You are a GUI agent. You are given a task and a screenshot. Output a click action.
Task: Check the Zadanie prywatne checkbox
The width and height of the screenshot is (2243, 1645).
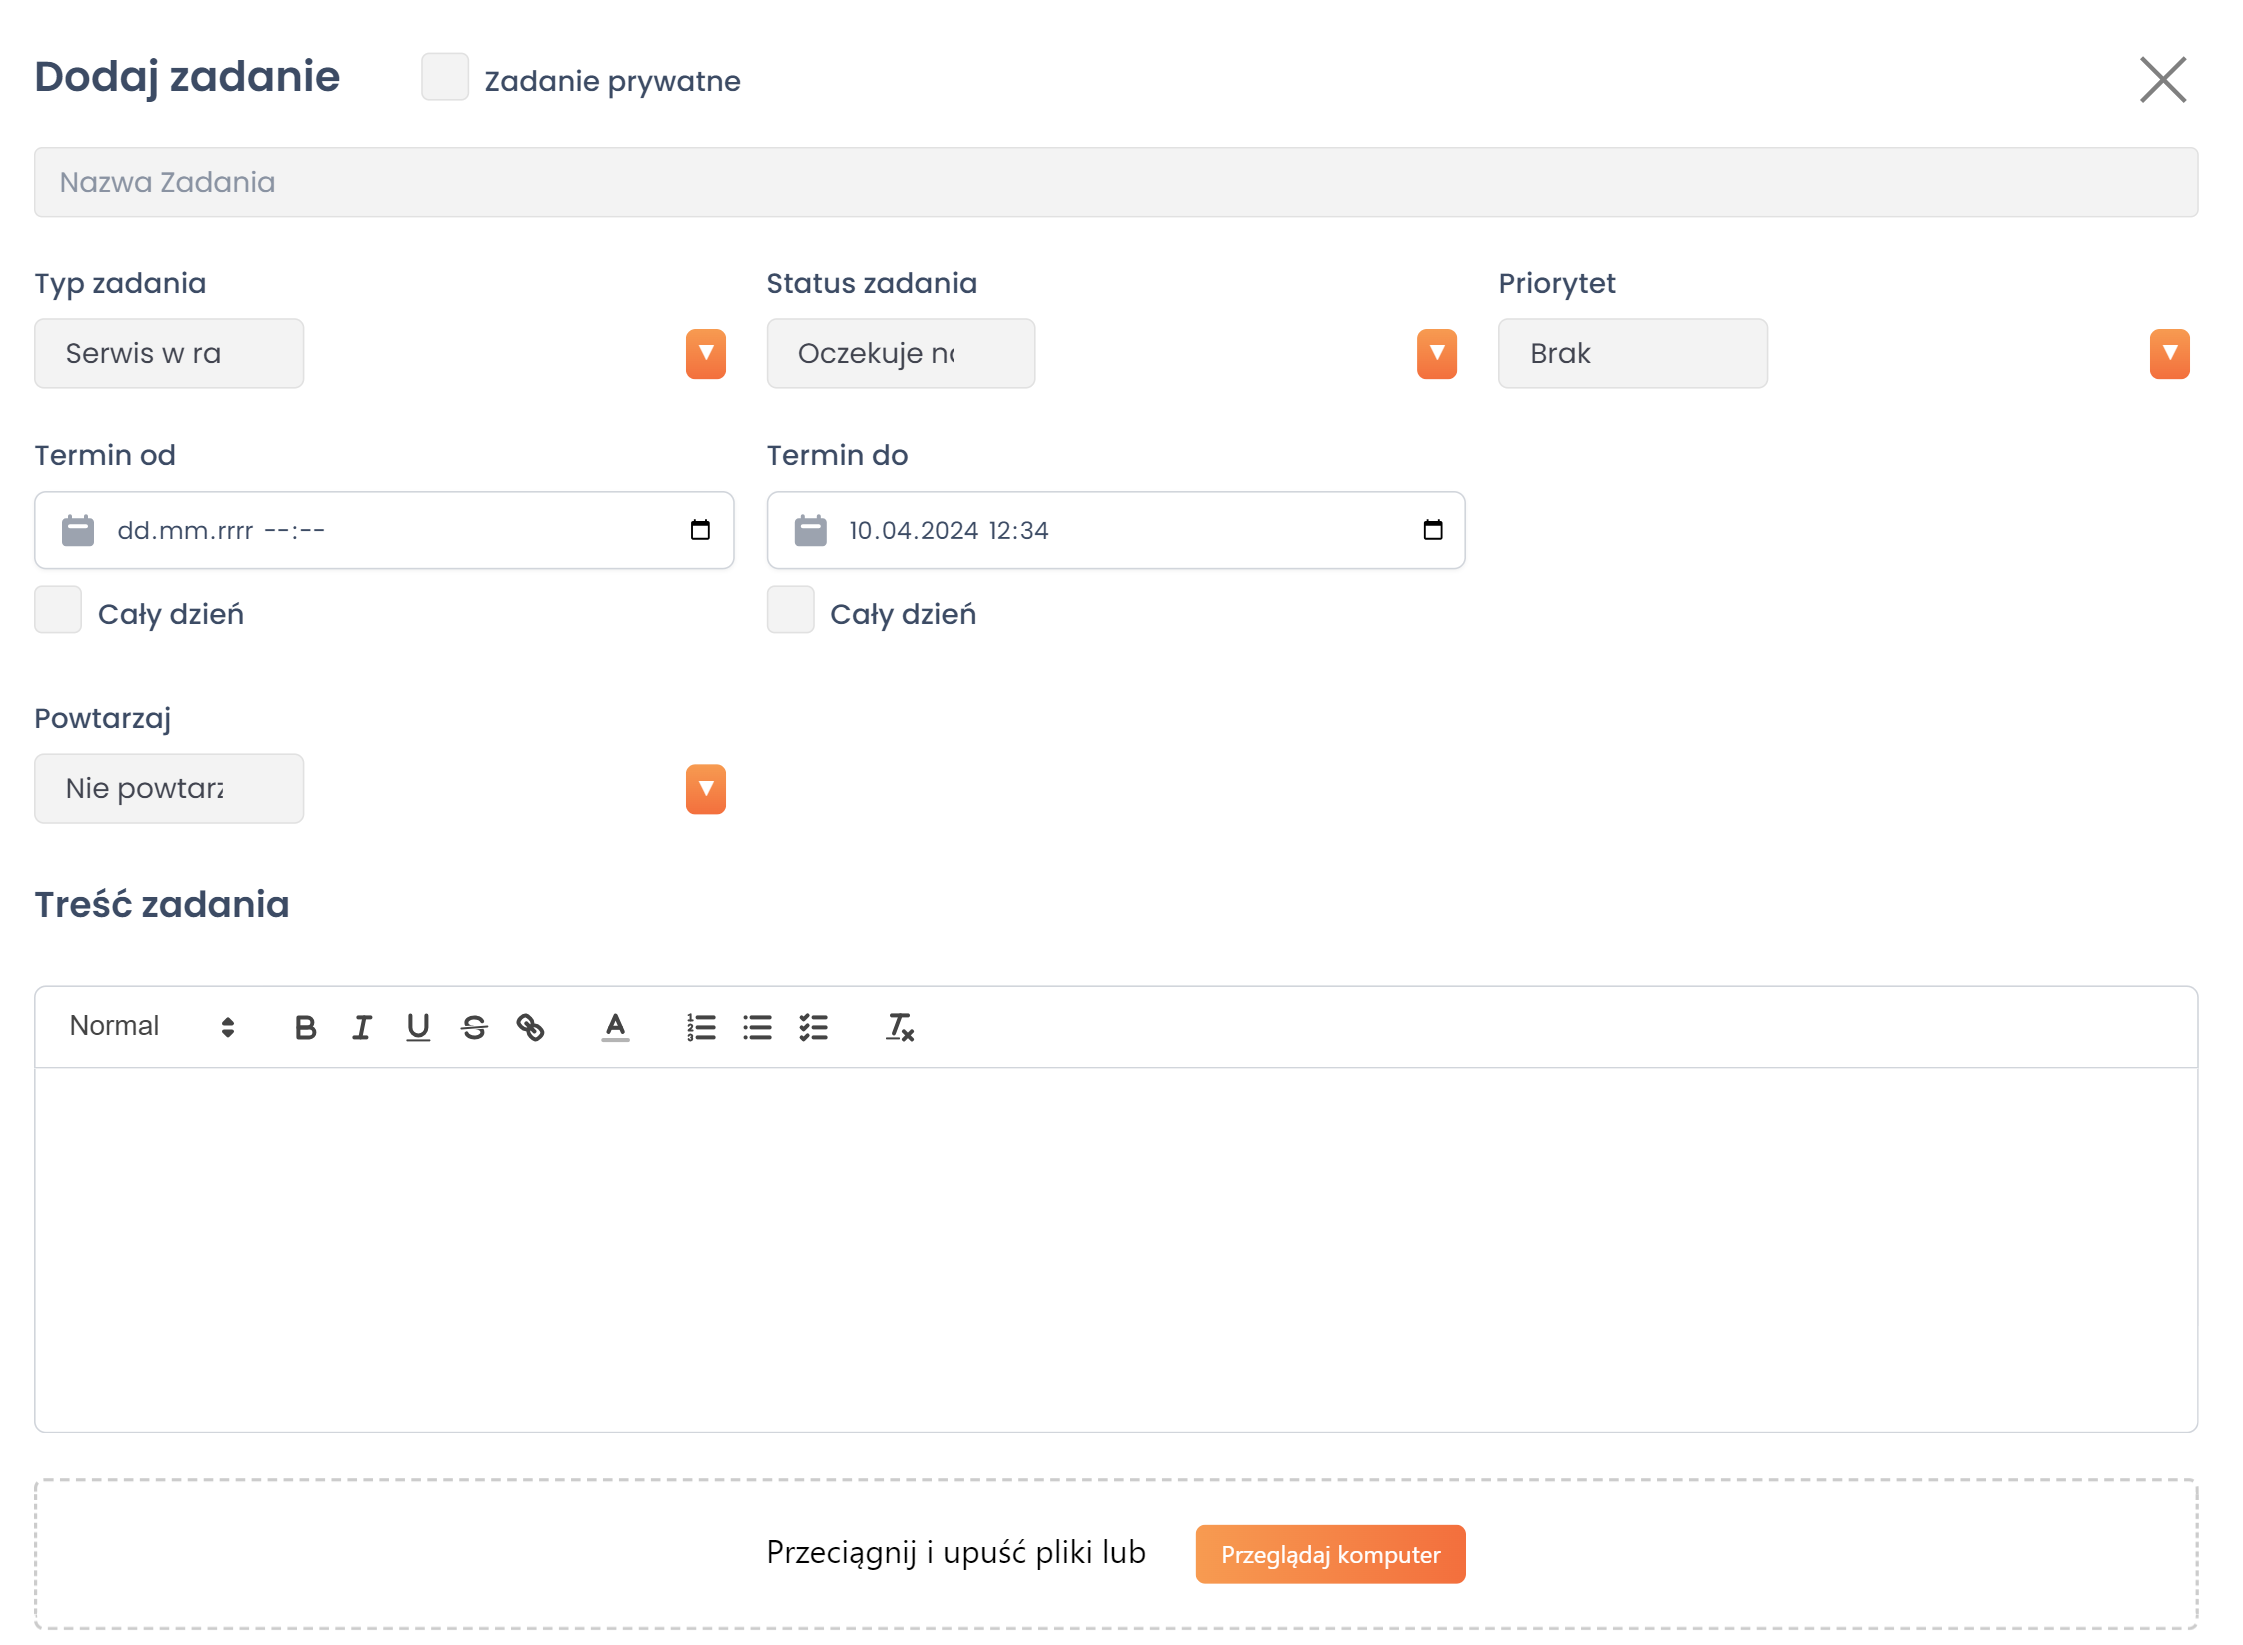(x=445, y=78)
